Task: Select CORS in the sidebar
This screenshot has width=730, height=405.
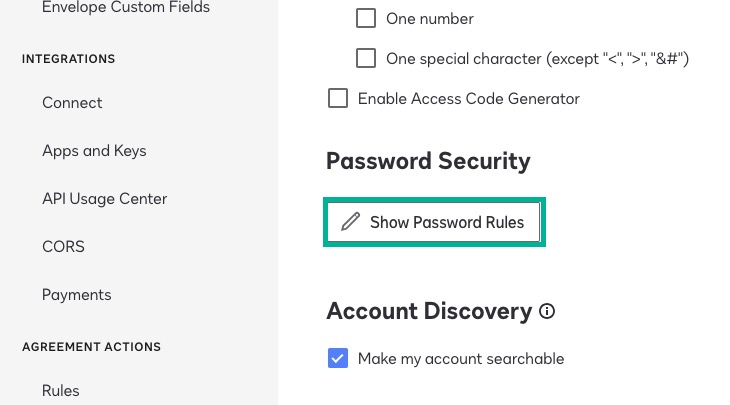Action: point(63,247)
